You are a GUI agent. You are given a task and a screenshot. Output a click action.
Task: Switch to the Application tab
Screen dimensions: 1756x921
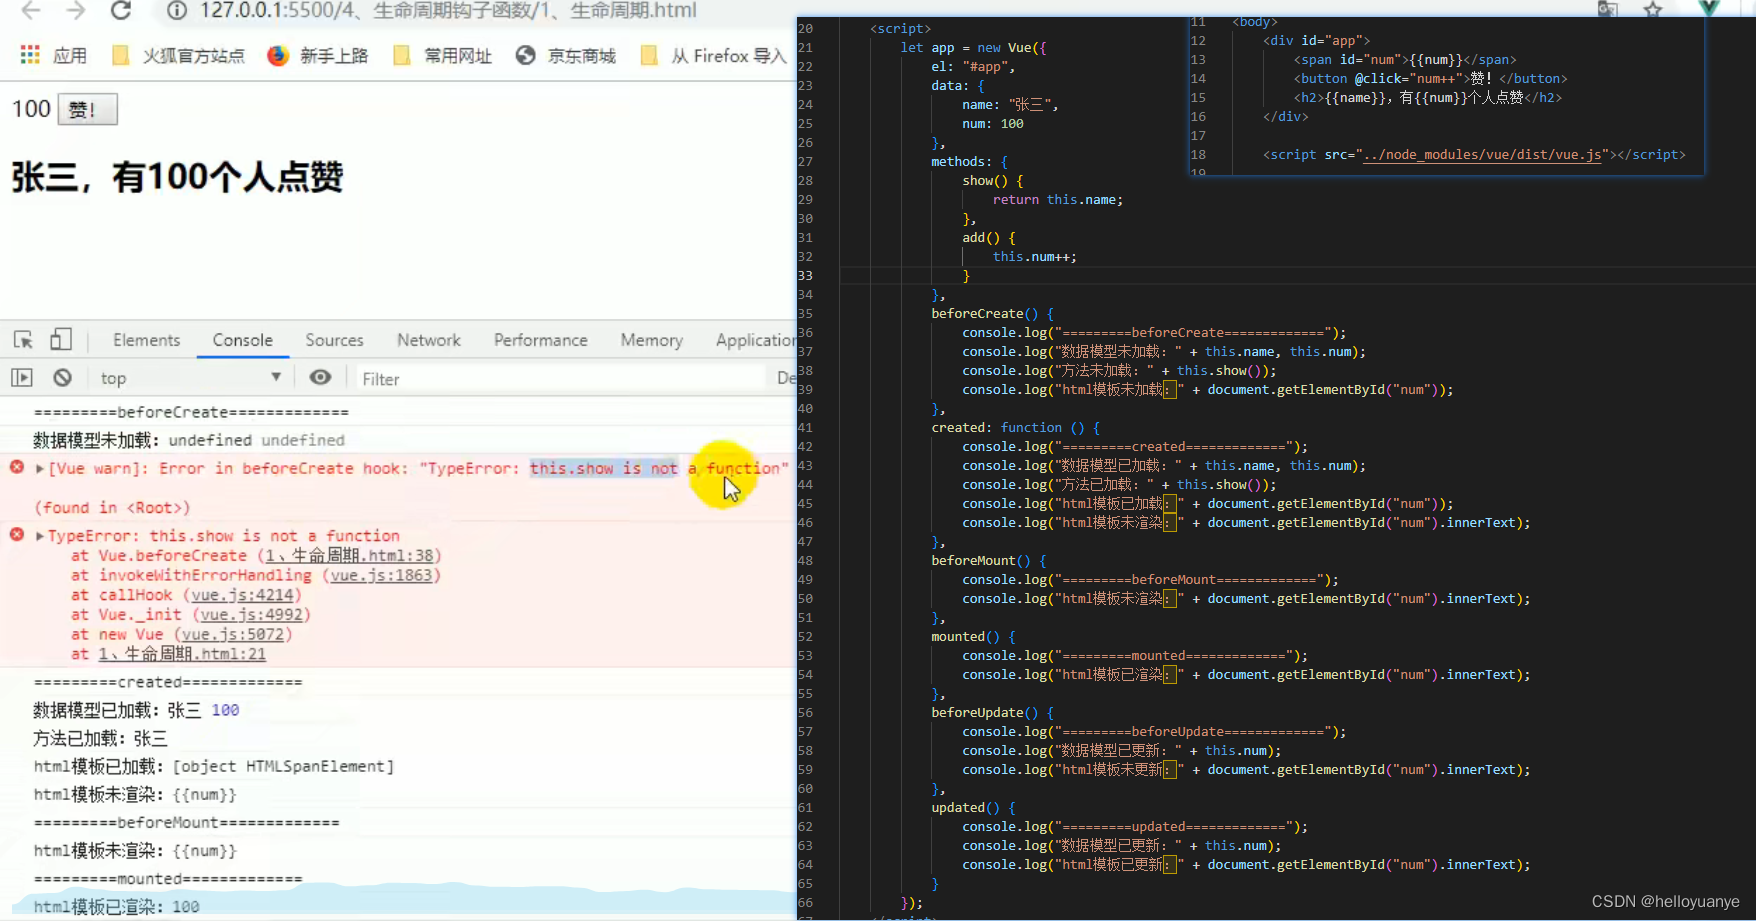[x=755, y=340]
